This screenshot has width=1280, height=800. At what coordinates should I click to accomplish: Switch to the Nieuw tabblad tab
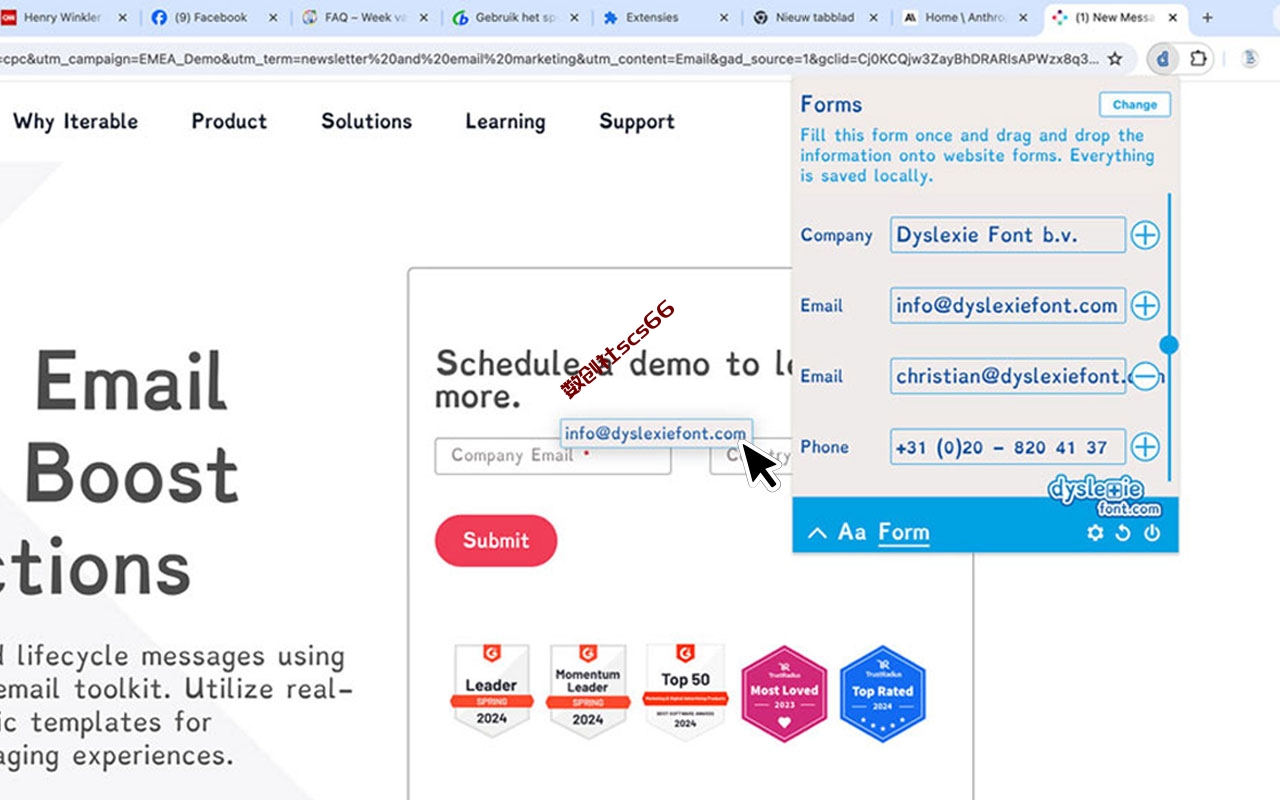point(814,17)
